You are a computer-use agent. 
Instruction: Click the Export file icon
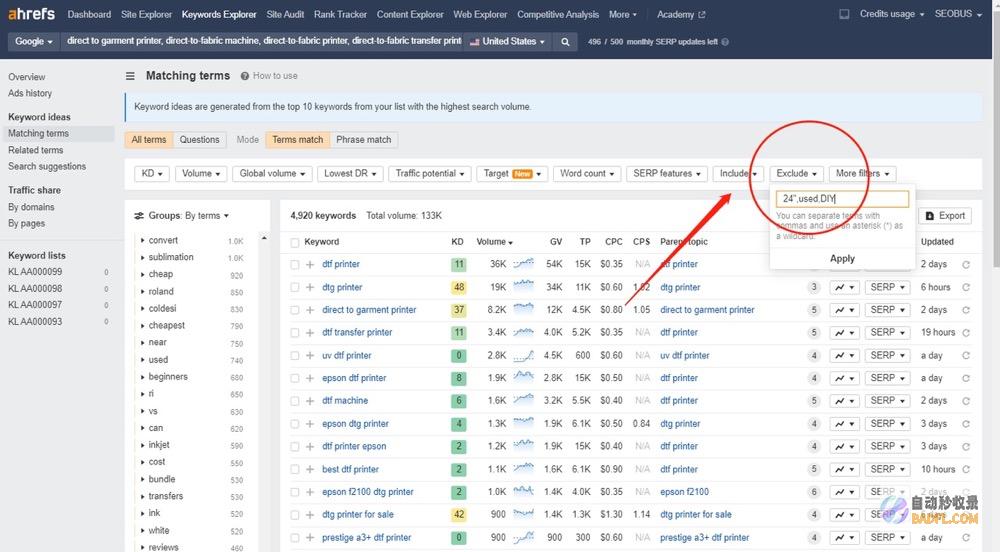929,216
